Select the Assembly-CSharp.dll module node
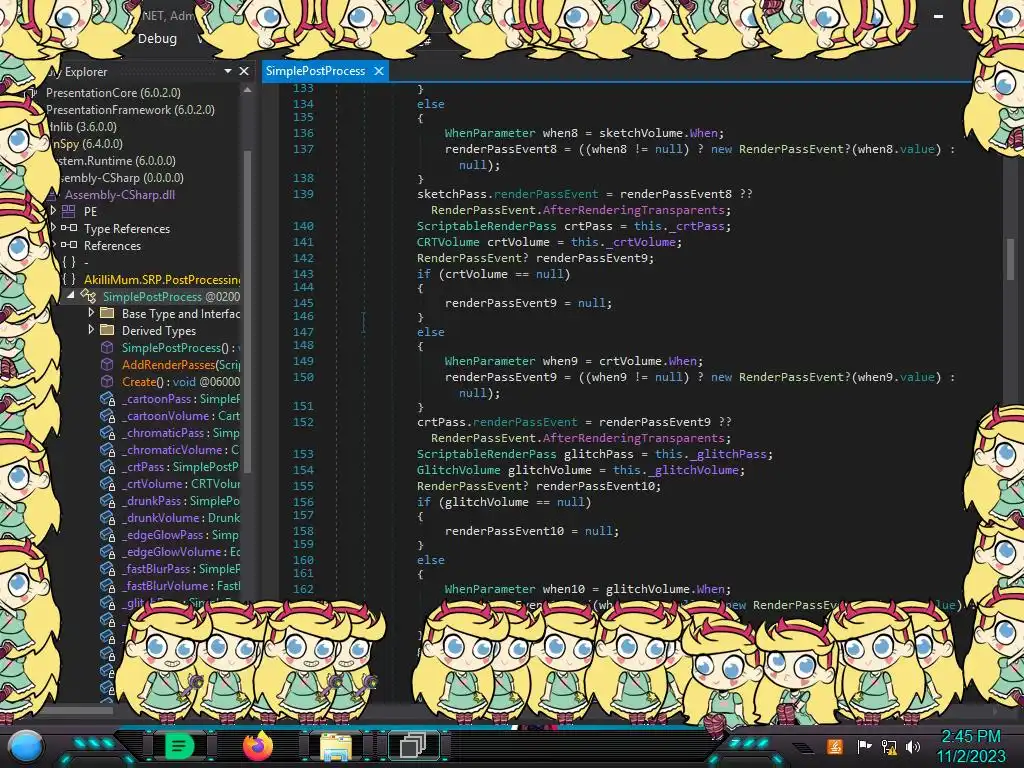Viewport: 1024px width, 768px height. point(120,195)
